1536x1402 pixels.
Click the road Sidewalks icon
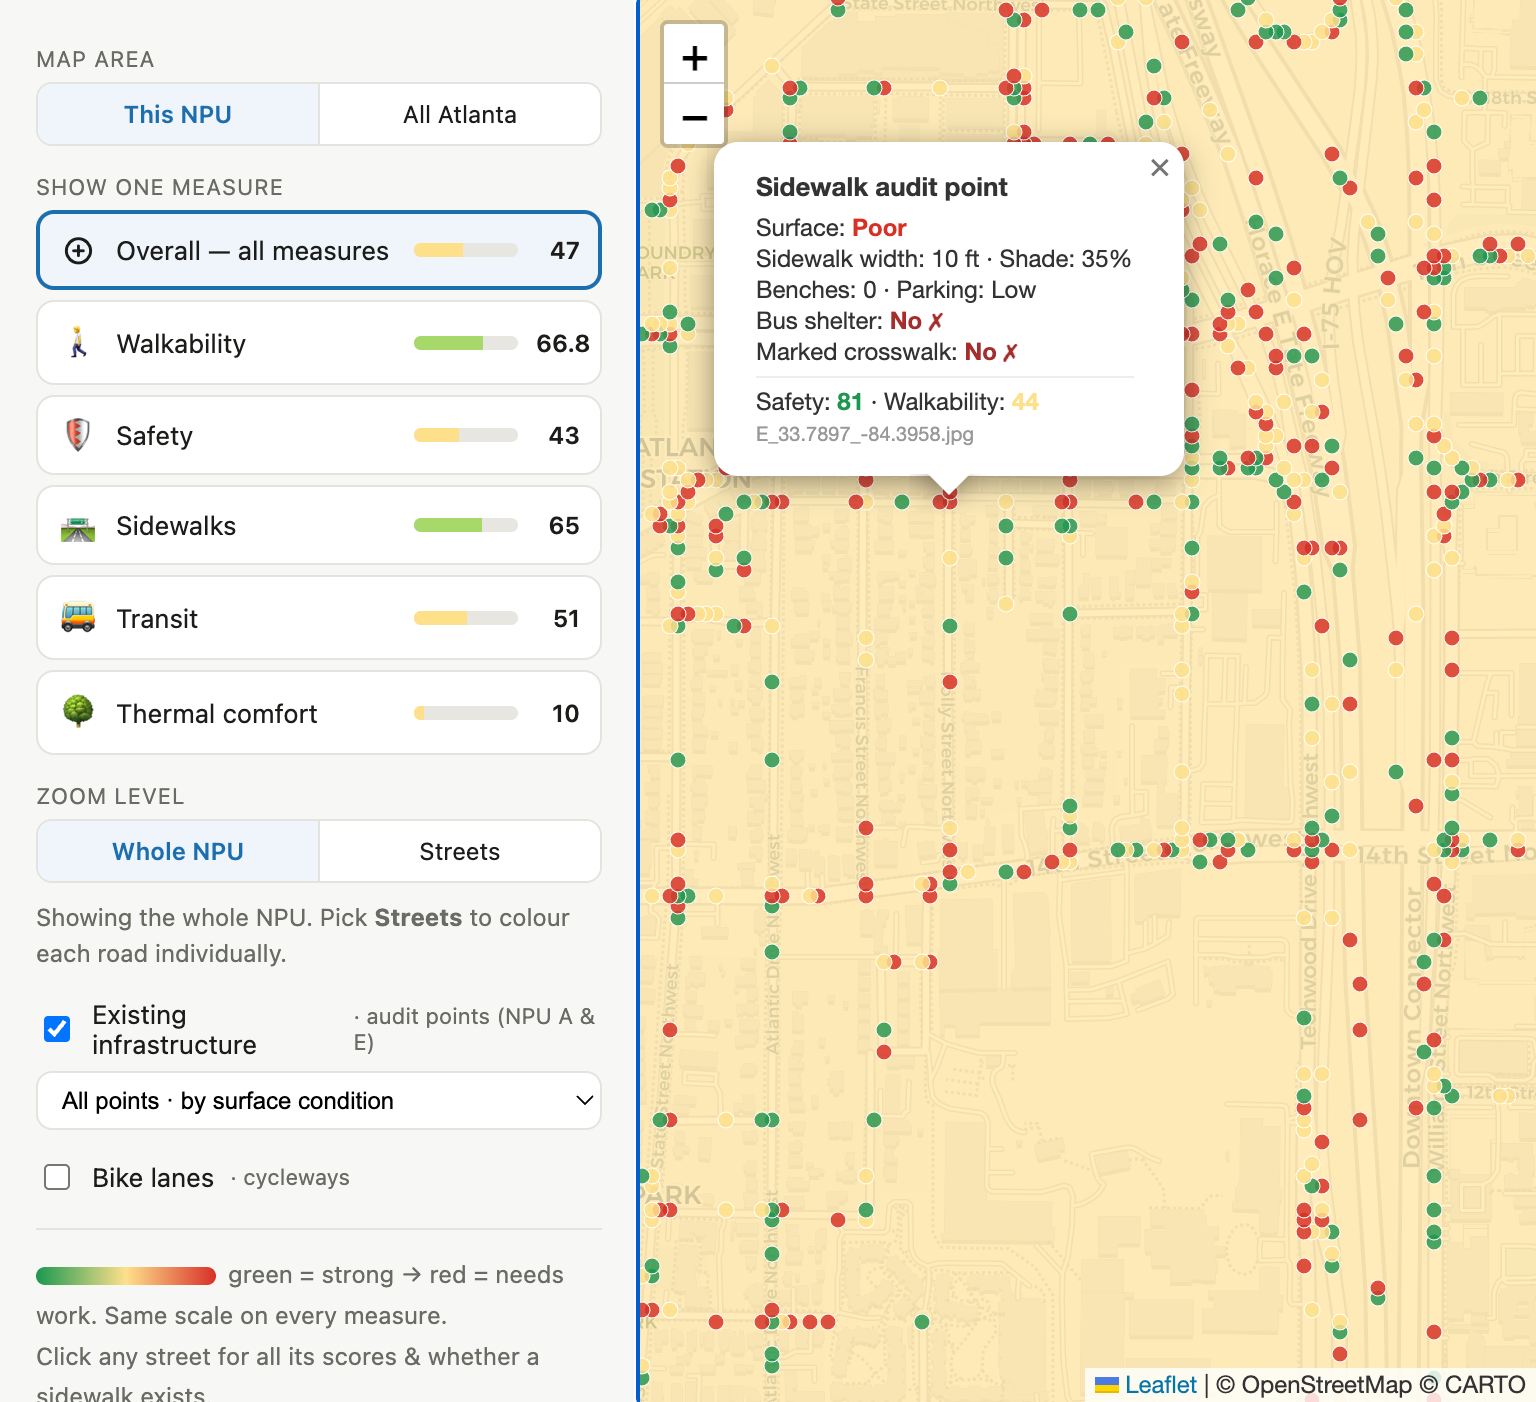[78, 526]
